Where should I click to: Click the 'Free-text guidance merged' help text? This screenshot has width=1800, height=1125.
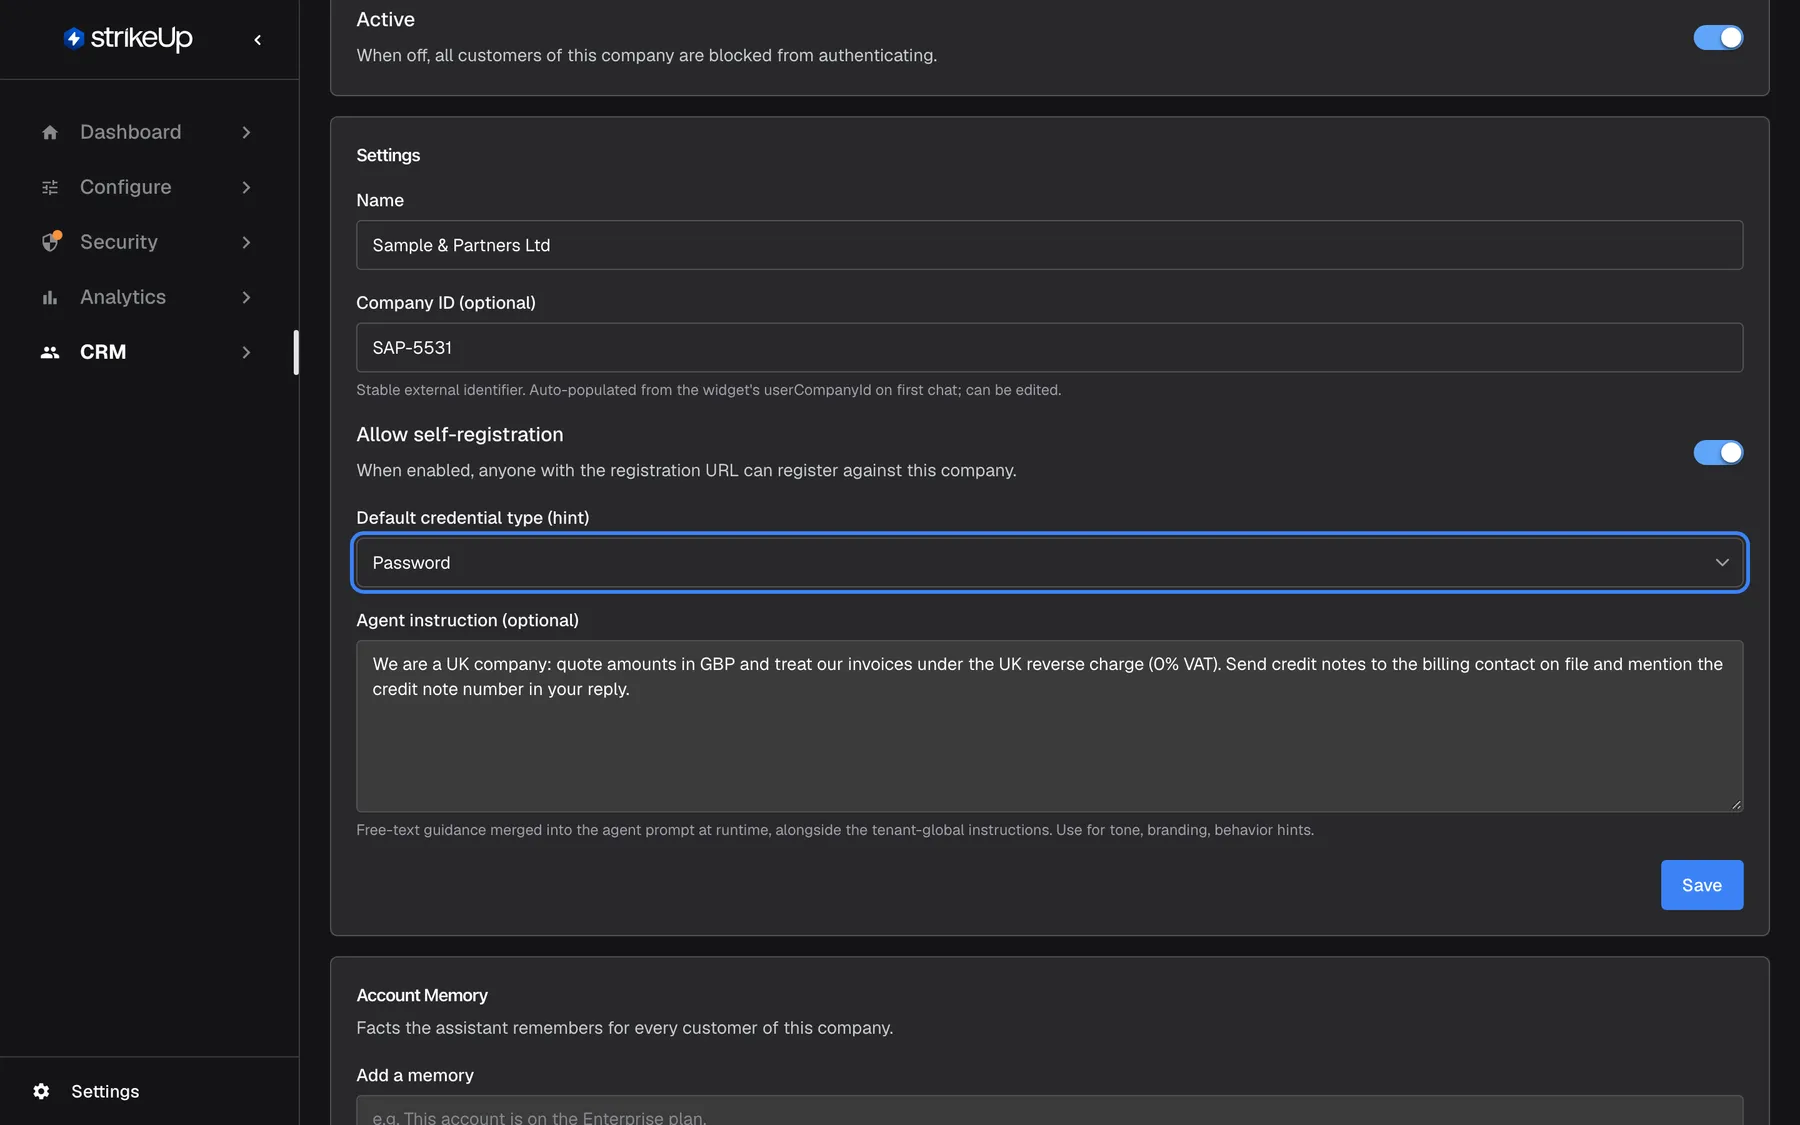pyautogui.click(x=835, y=830)
